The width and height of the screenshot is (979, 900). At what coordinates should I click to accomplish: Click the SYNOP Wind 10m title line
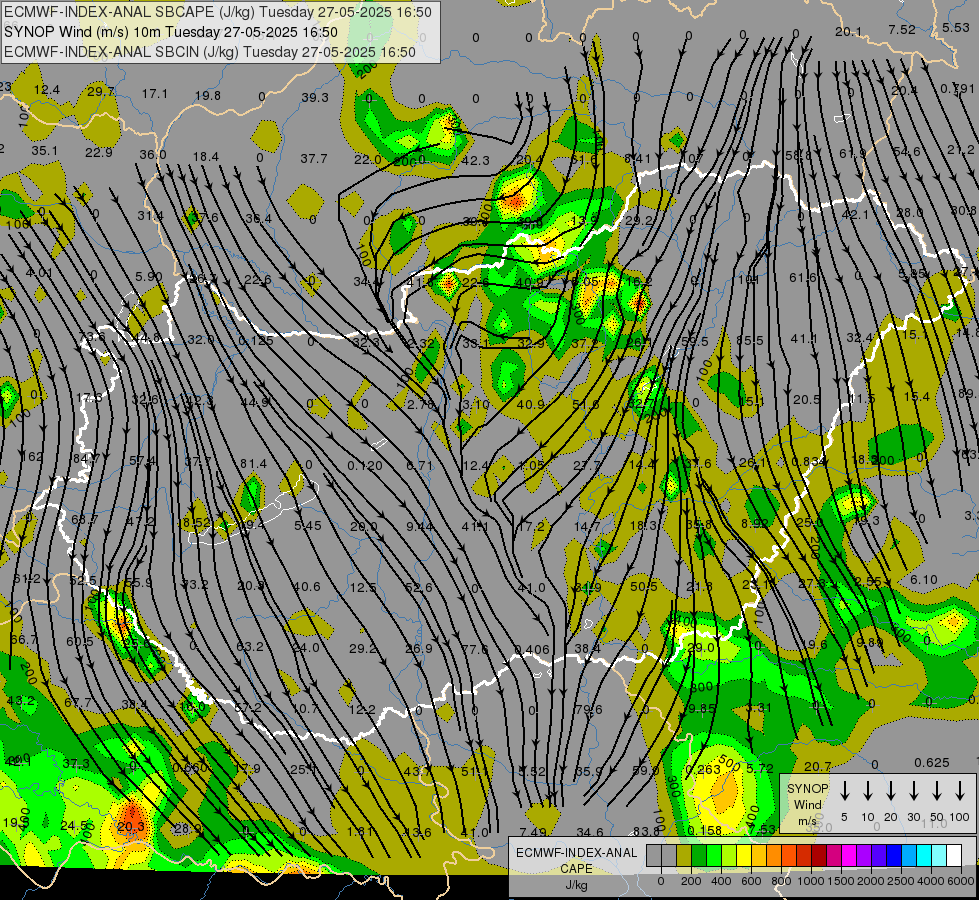[x=170, y=32]
